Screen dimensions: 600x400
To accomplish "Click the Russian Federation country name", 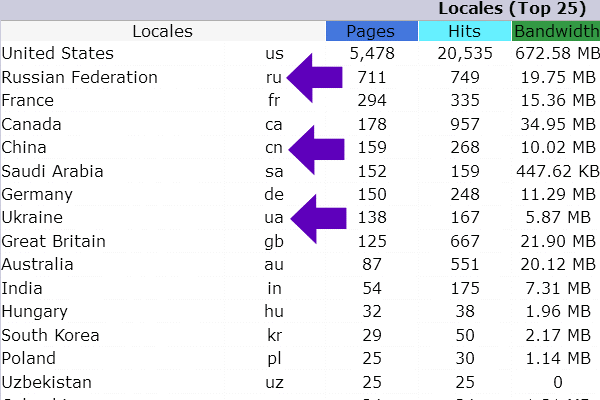I will pos(80,77).
